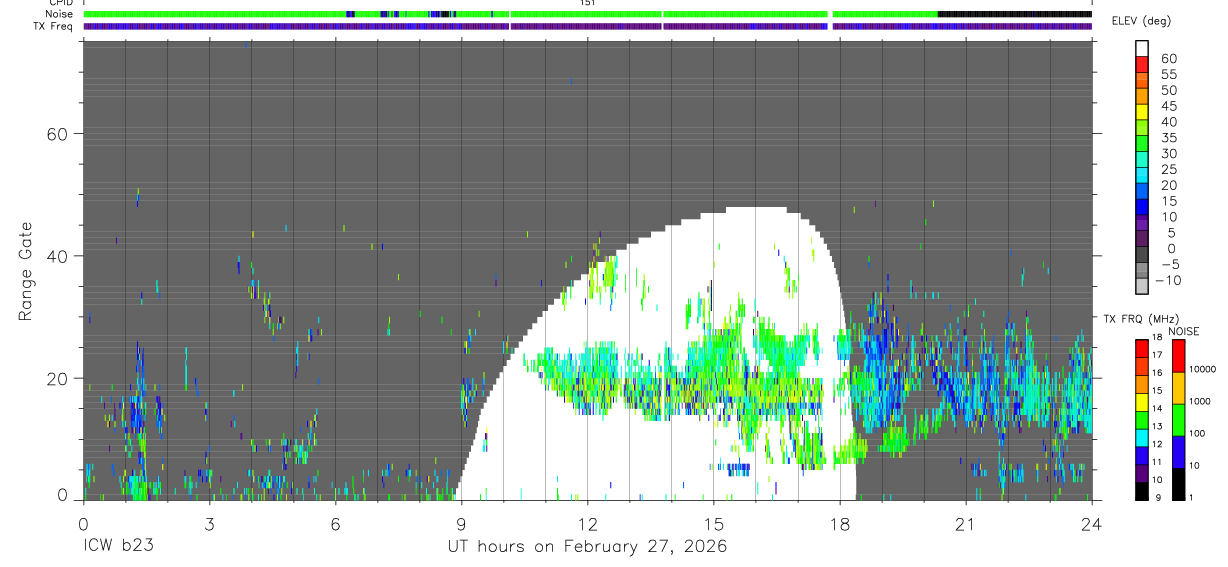Image resolution: width=1228 pixels, height=567 pixels.
Task: Click the "TX Freq" row label at top left
Action: click(53, 26)
